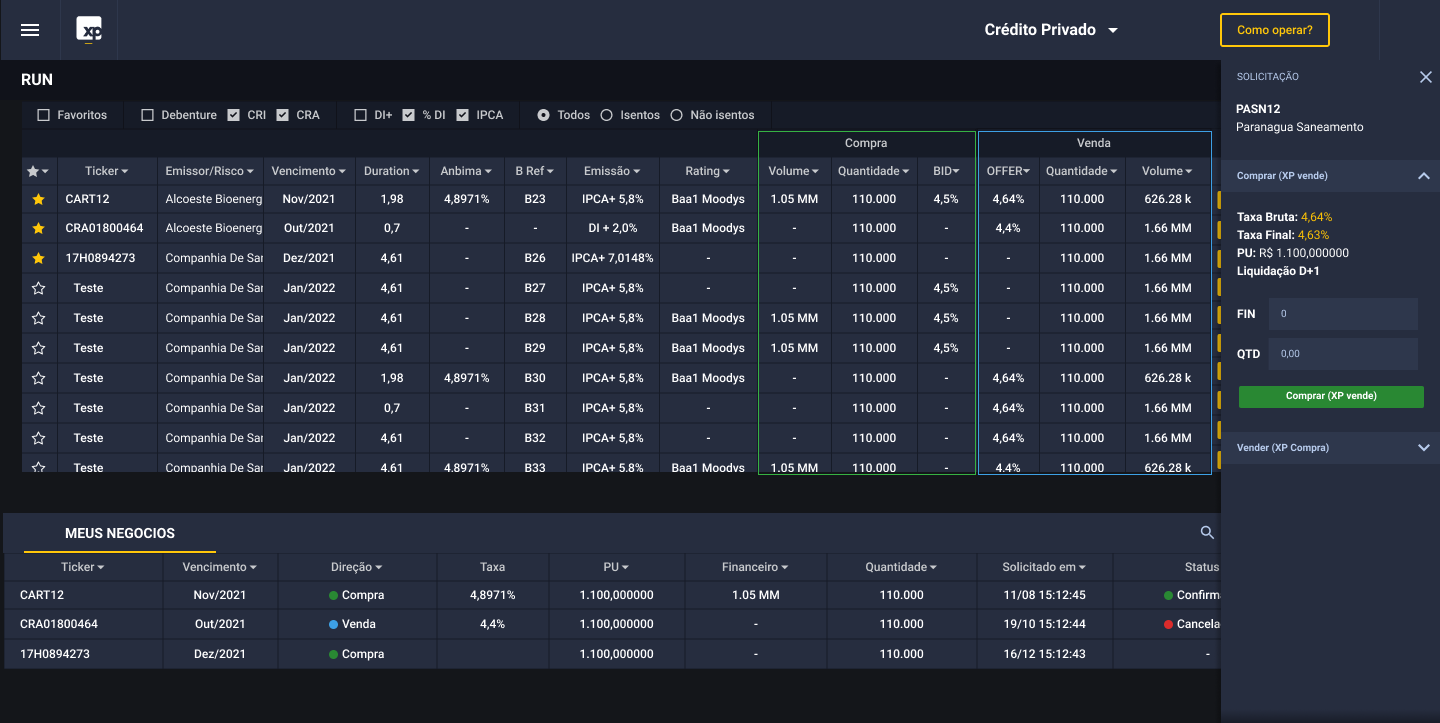Open the hamburger navigation menu
Image resolution: width=1440 pixels, height=723 pixels.
coord(30,30)
